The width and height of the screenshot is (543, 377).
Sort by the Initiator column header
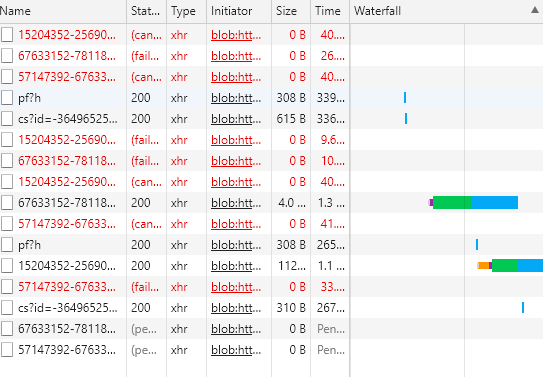click(x=239, y=11)
